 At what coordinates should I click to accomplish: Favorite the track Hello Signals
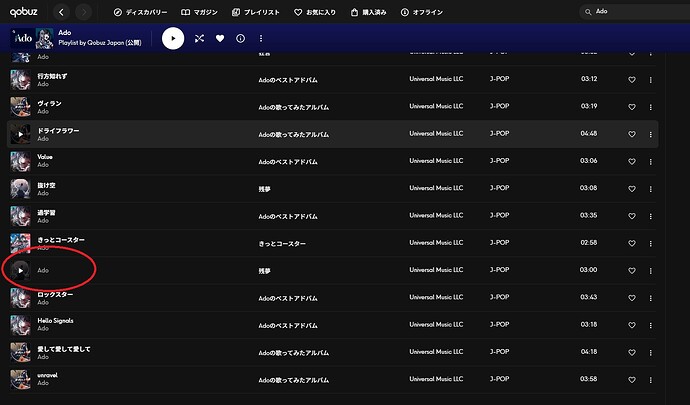tap(631, 325)
